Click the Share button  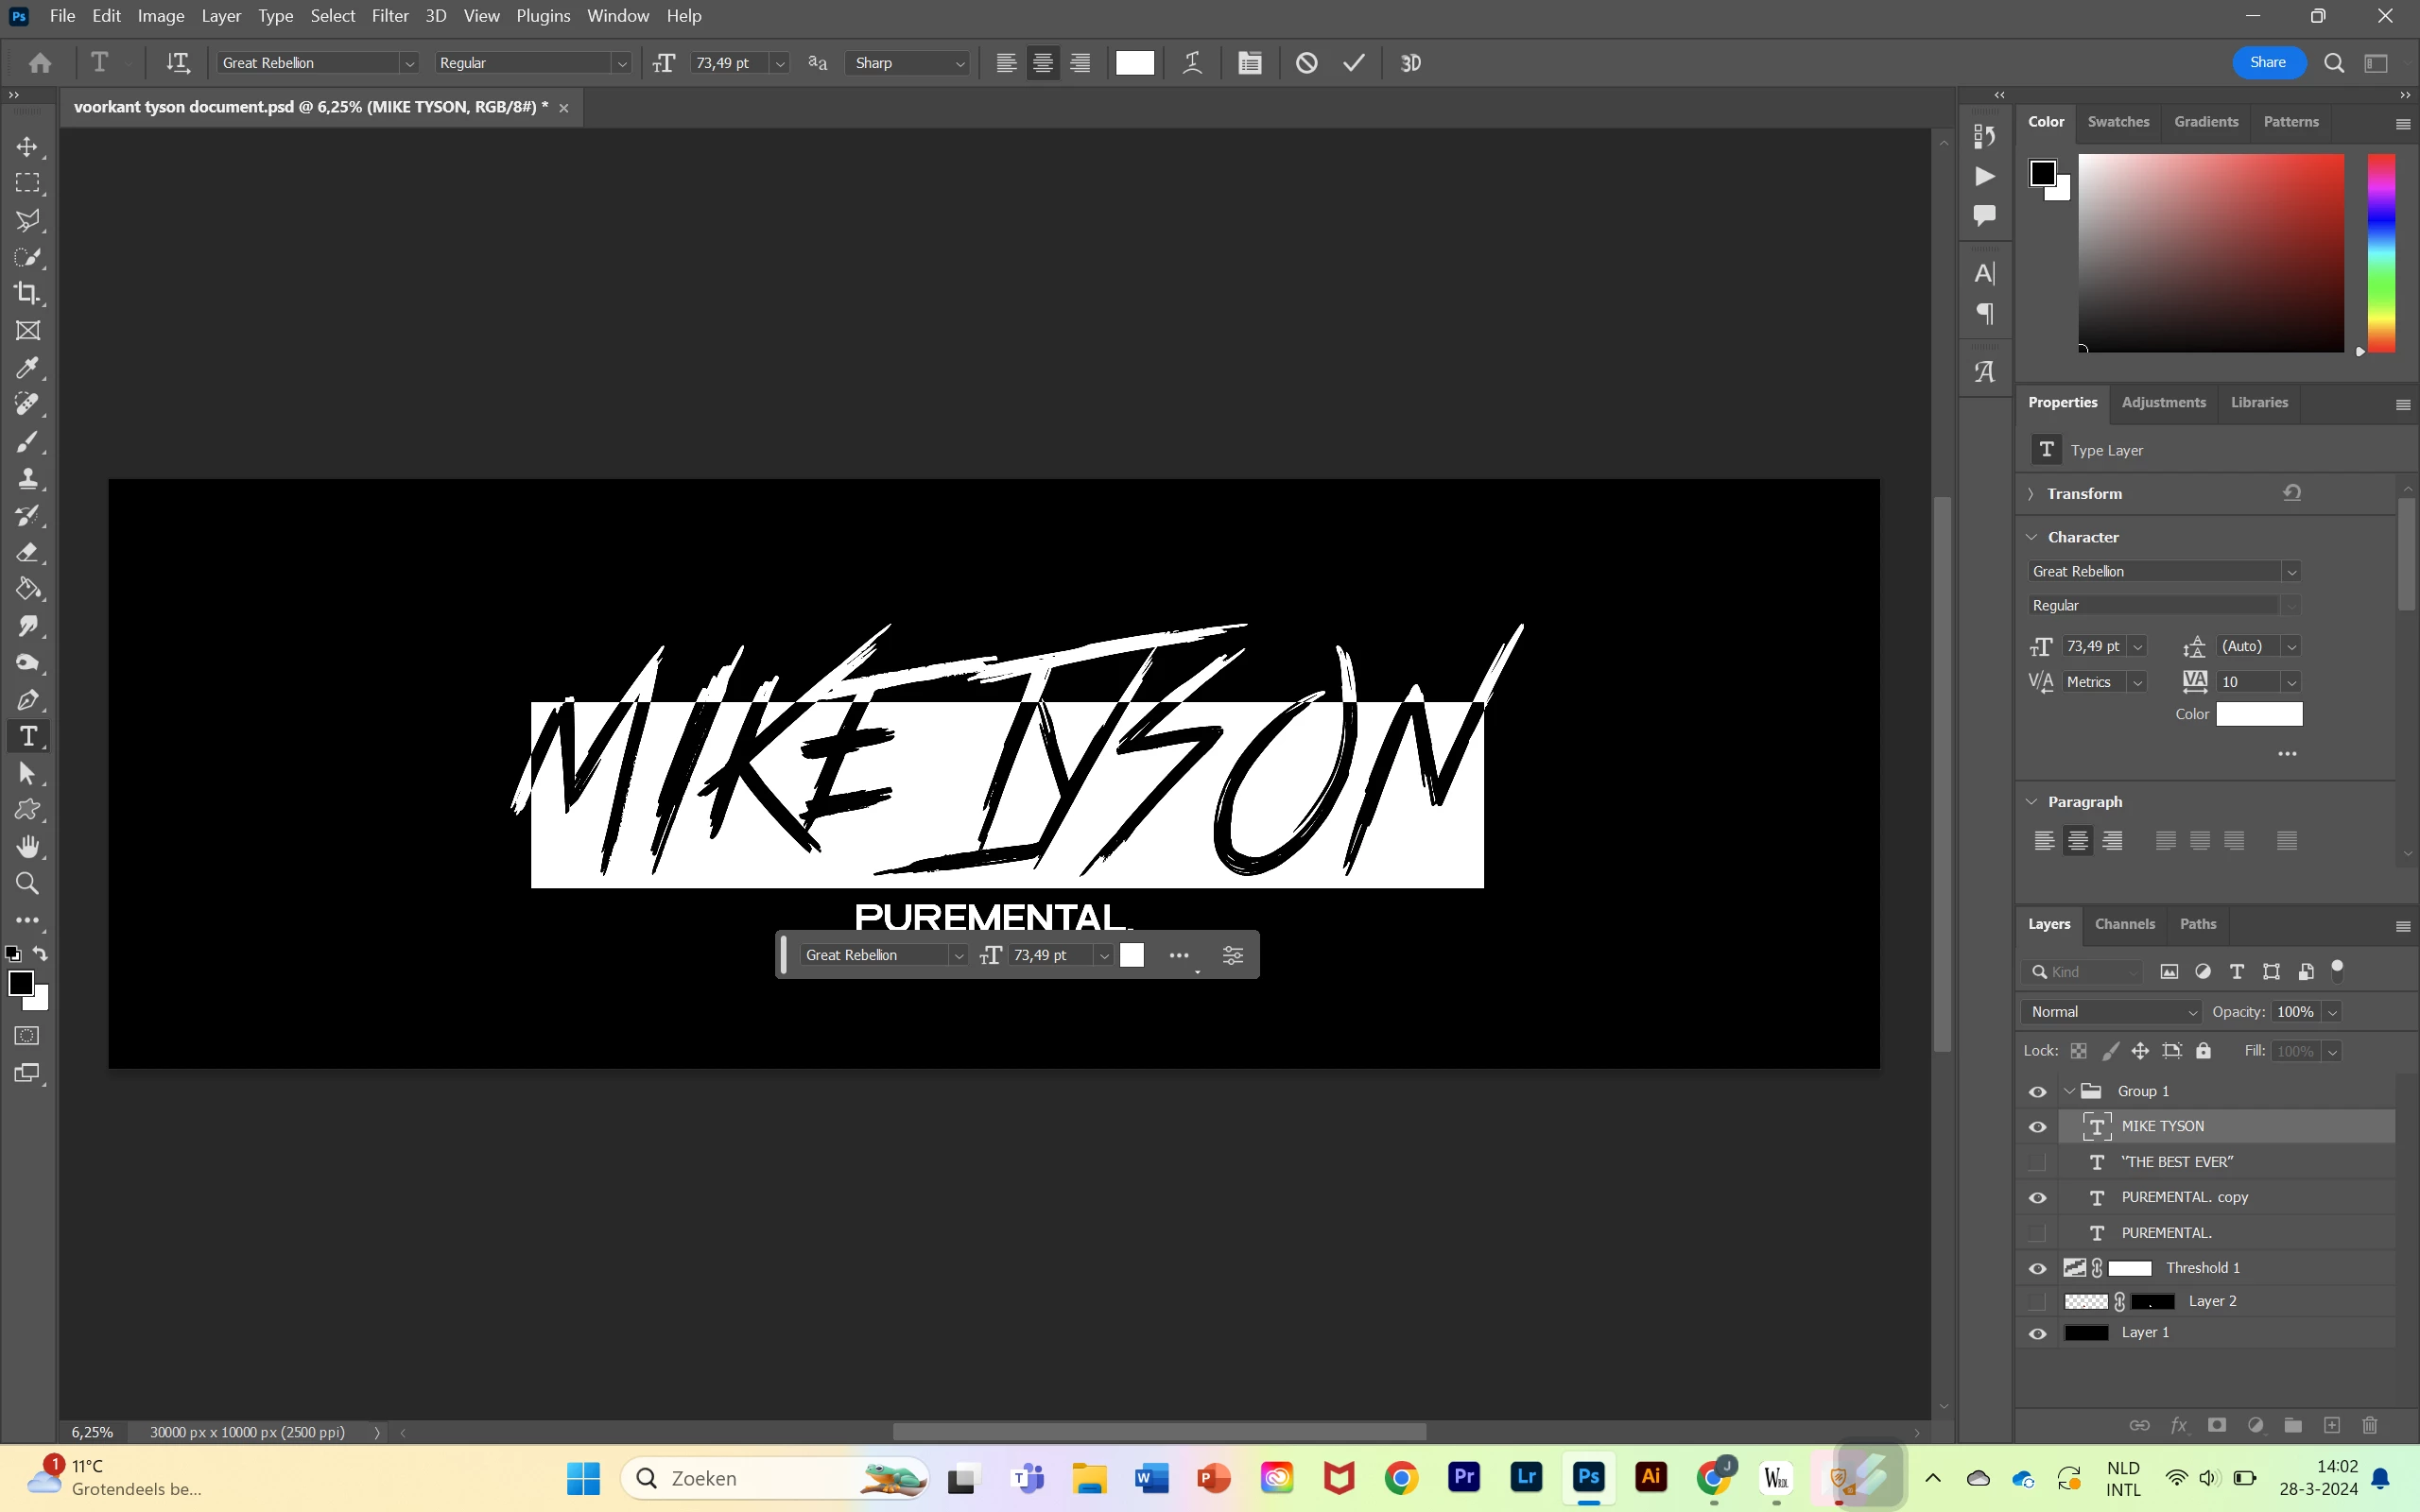pos(2268,62)
